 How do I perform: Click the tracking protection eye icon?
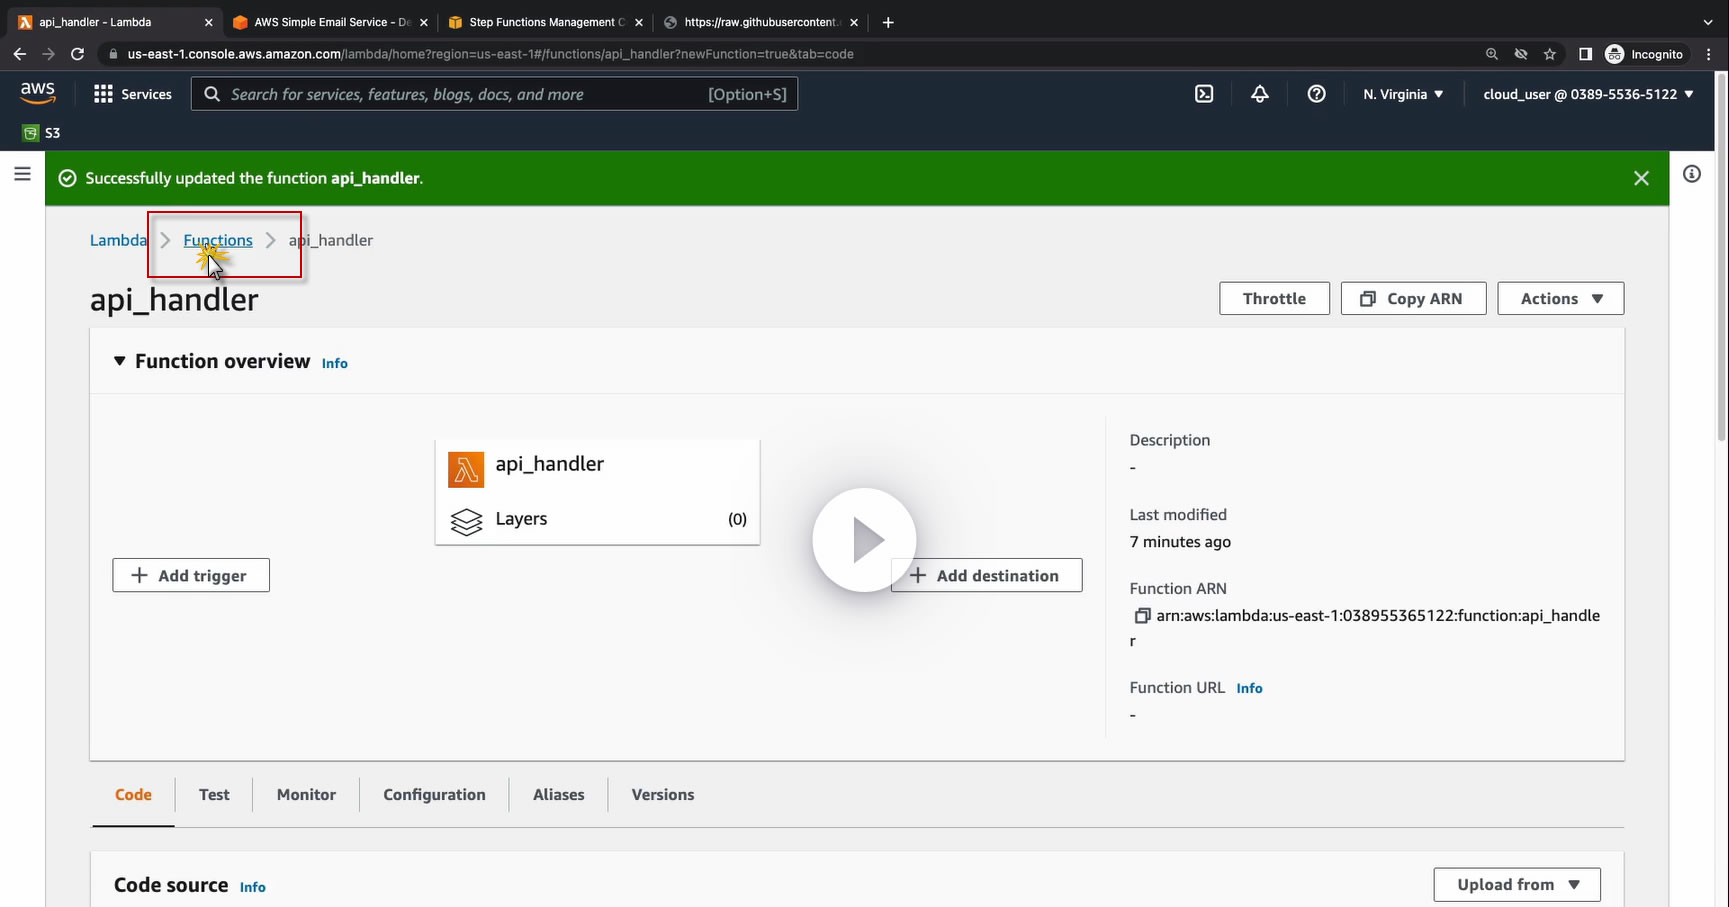(1521, 54)
